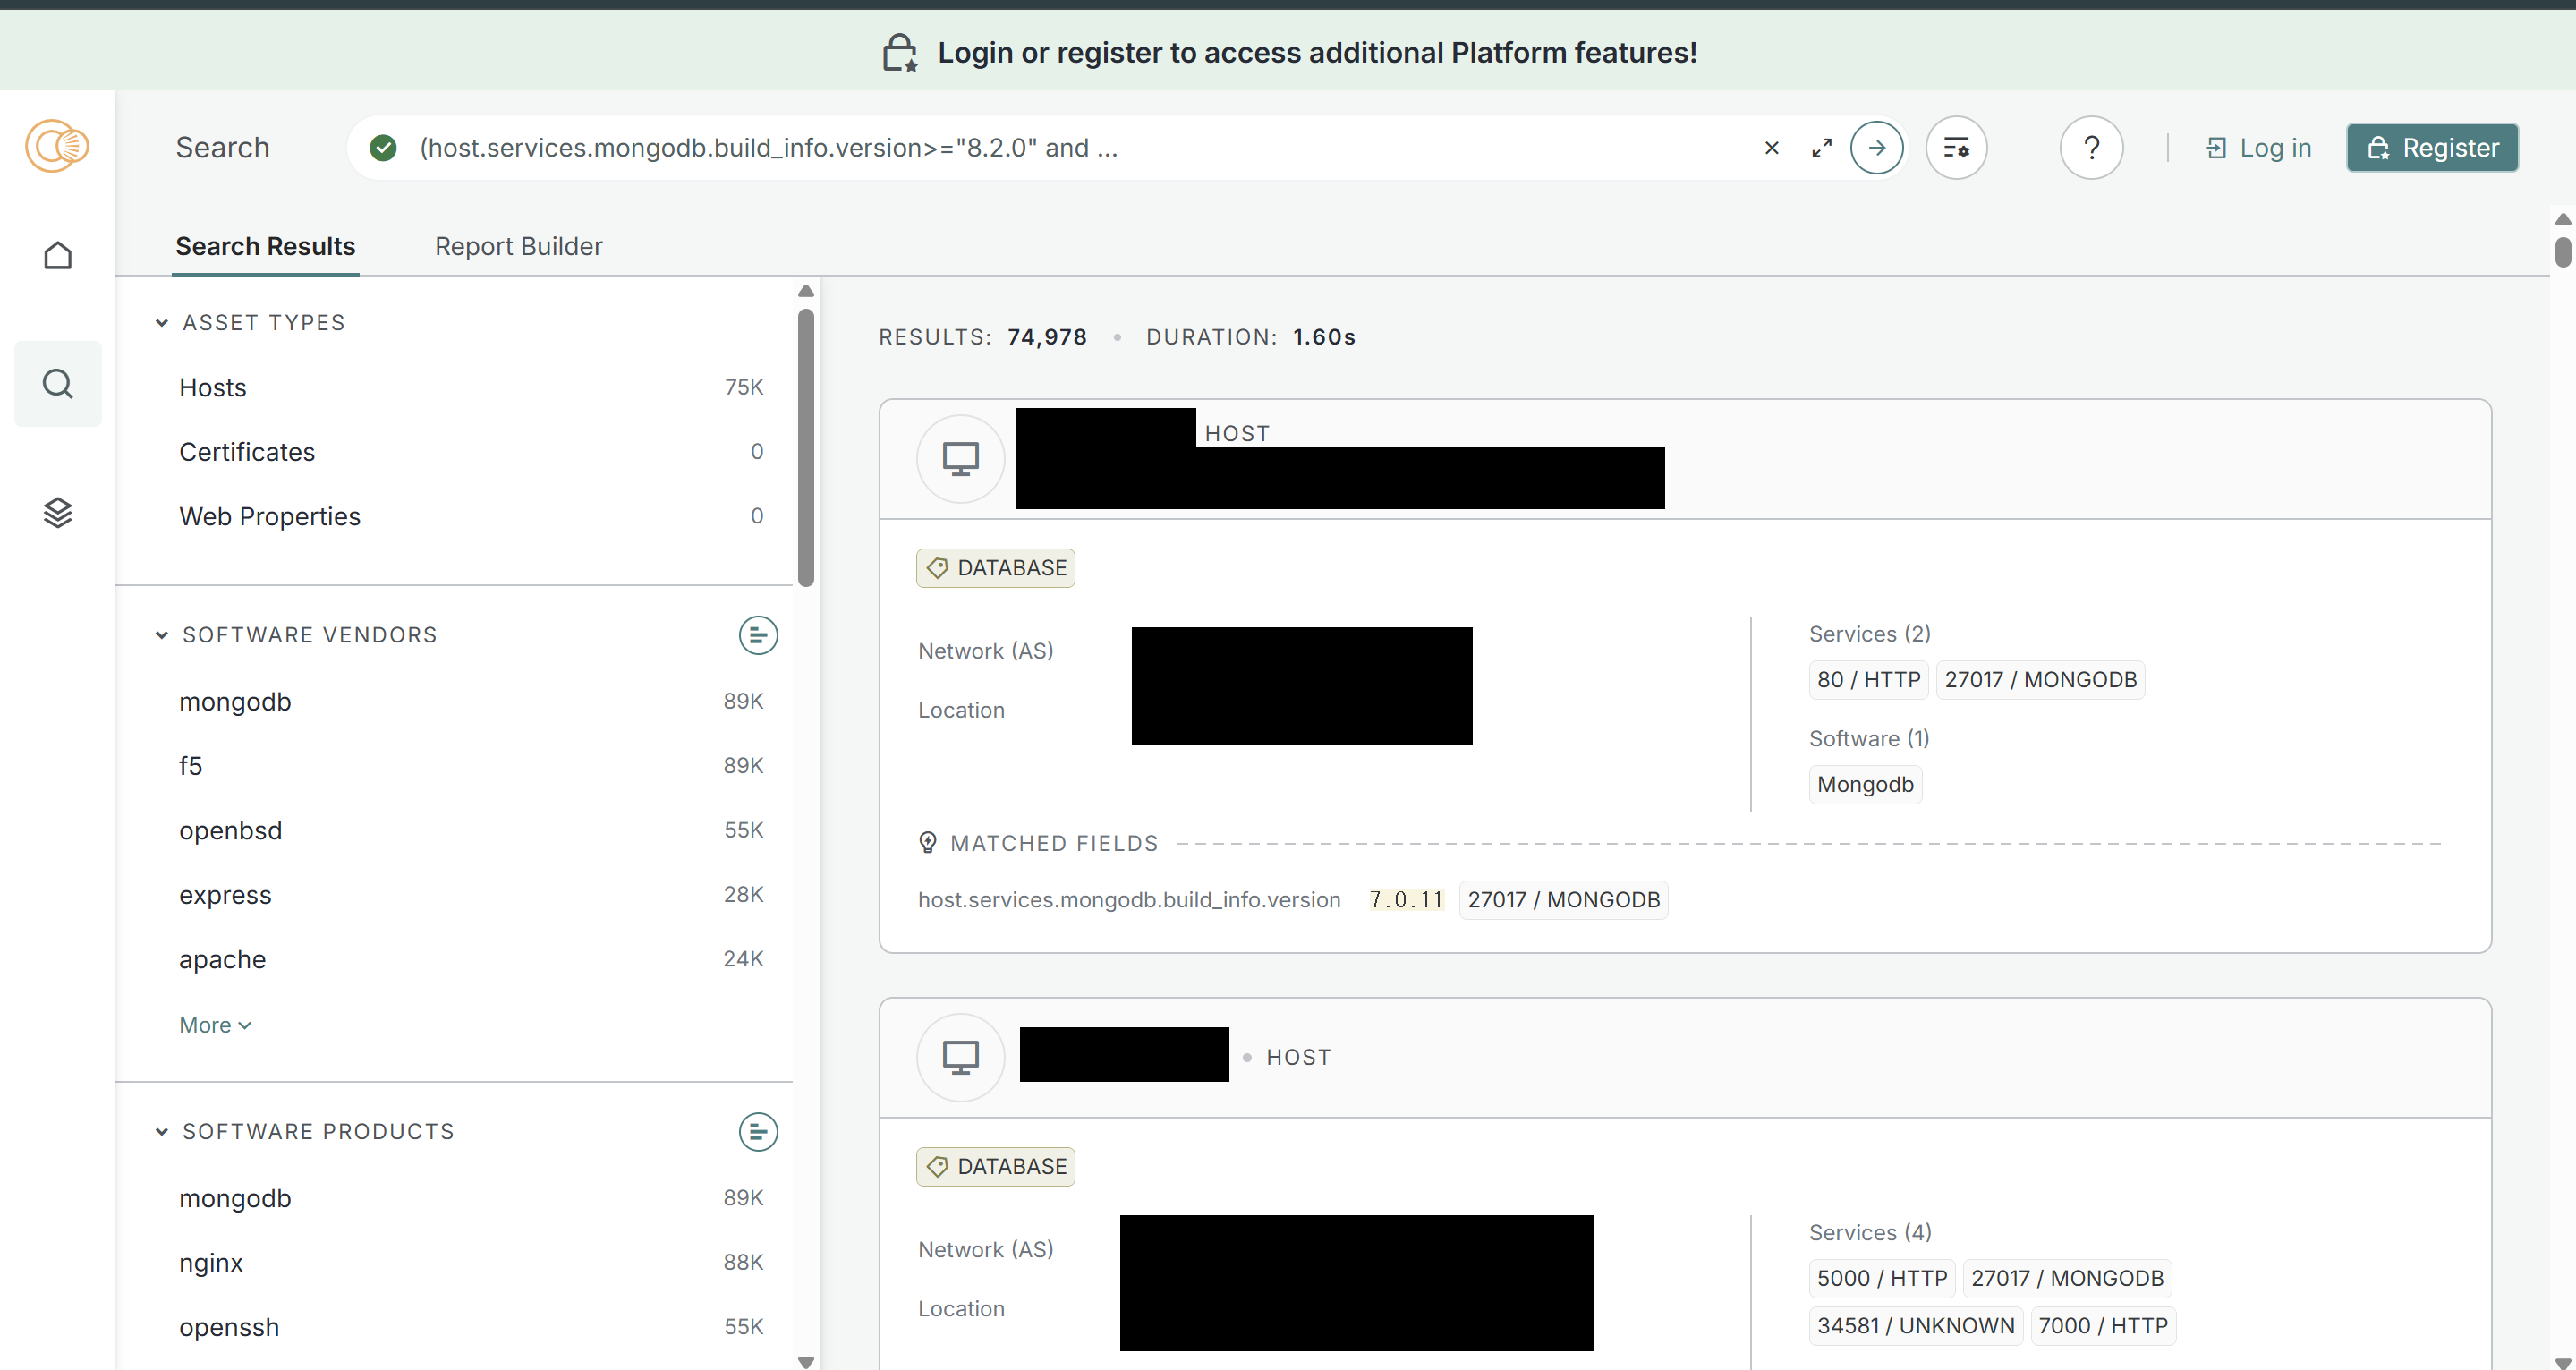Select the Search magnifier sidebar icon
The width and height of the screenshot is (2576, 1370).
[58, 384]
